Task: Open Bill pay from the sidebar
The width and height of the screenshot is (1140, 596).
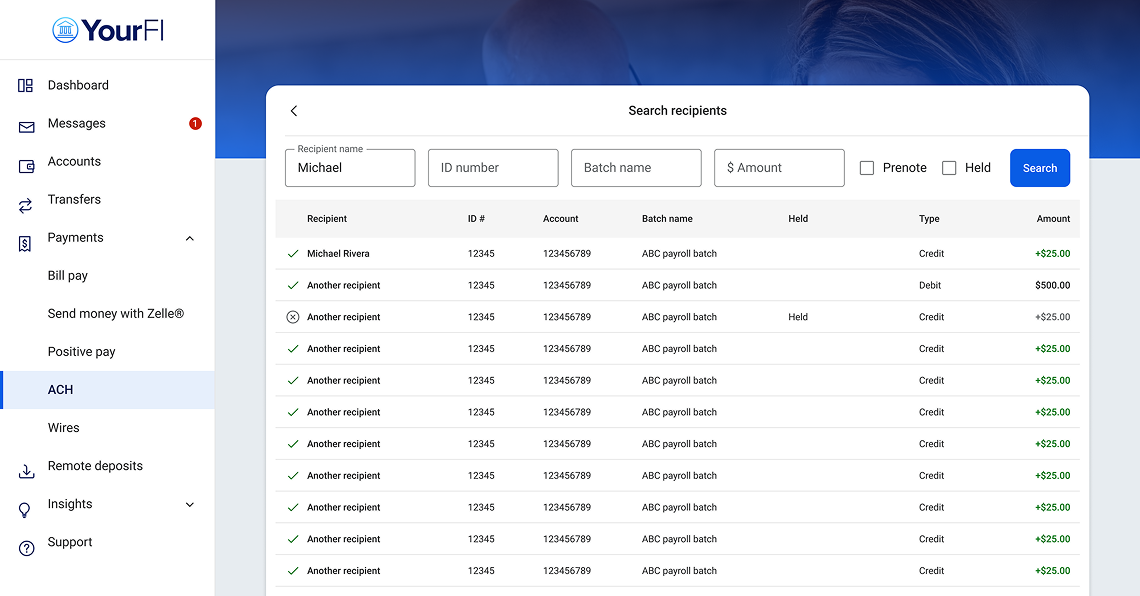Action: pyautogui.click(x=67, y=275)
